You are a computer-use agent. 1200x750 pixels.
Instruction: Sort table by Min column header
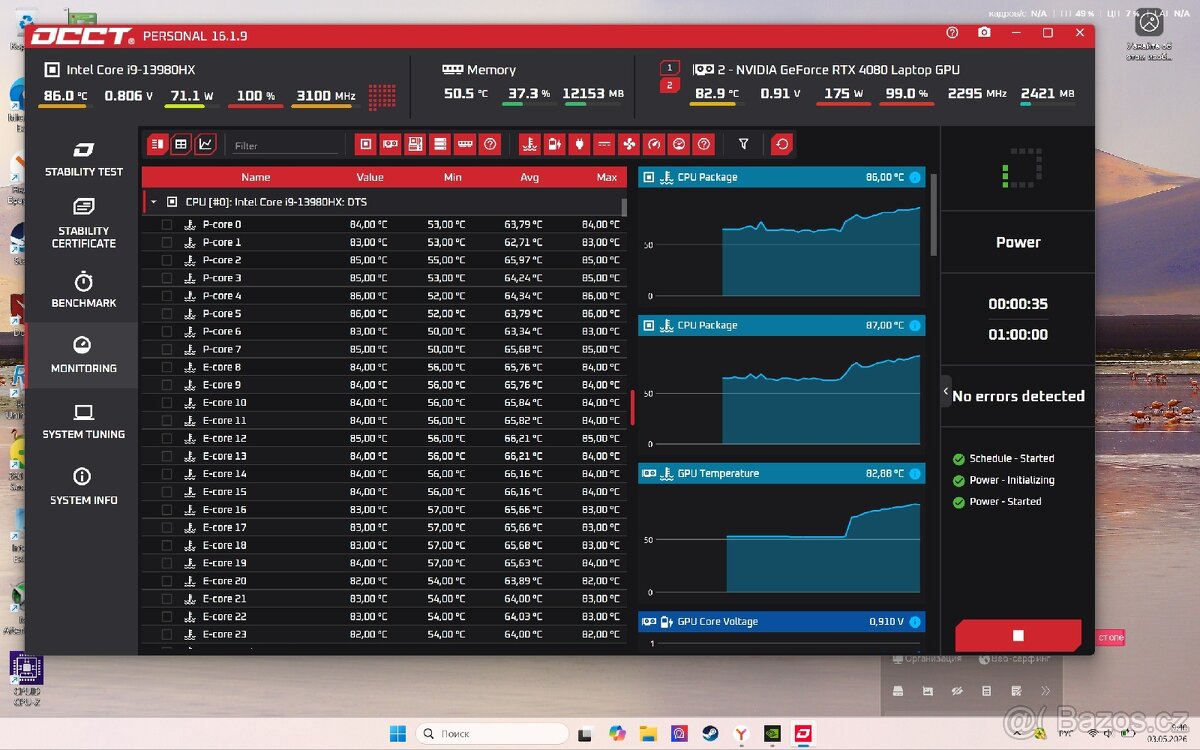453,177
